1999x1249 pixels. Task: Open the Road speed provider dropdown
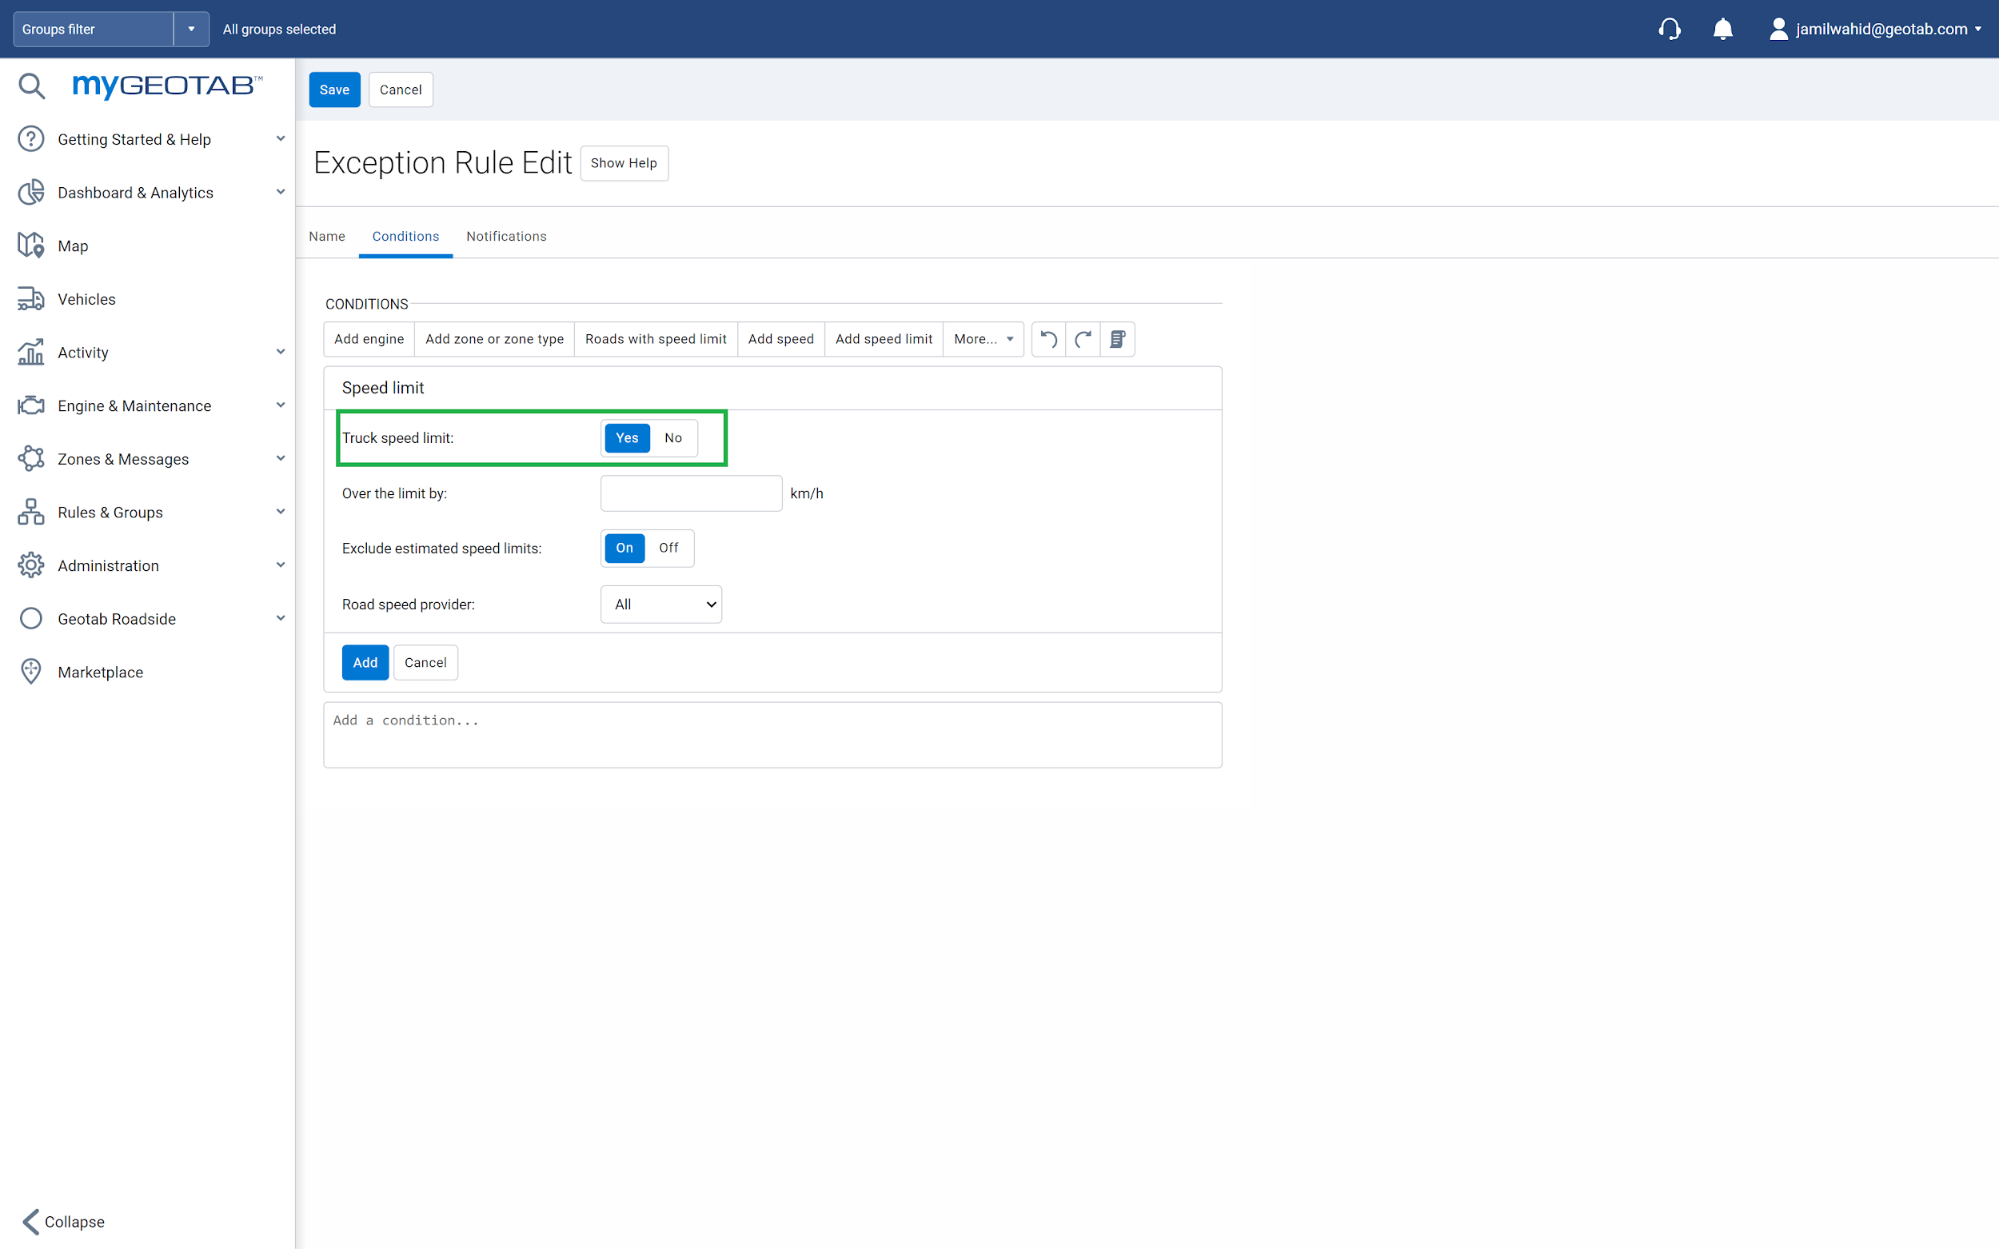coord(661,604)
